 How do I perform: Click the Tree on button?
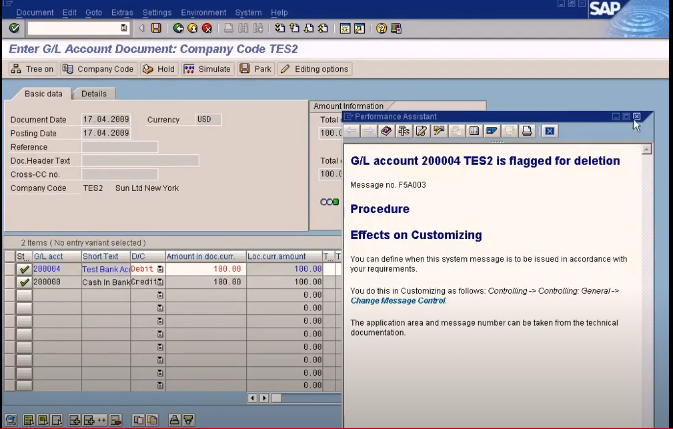point(32,69)
